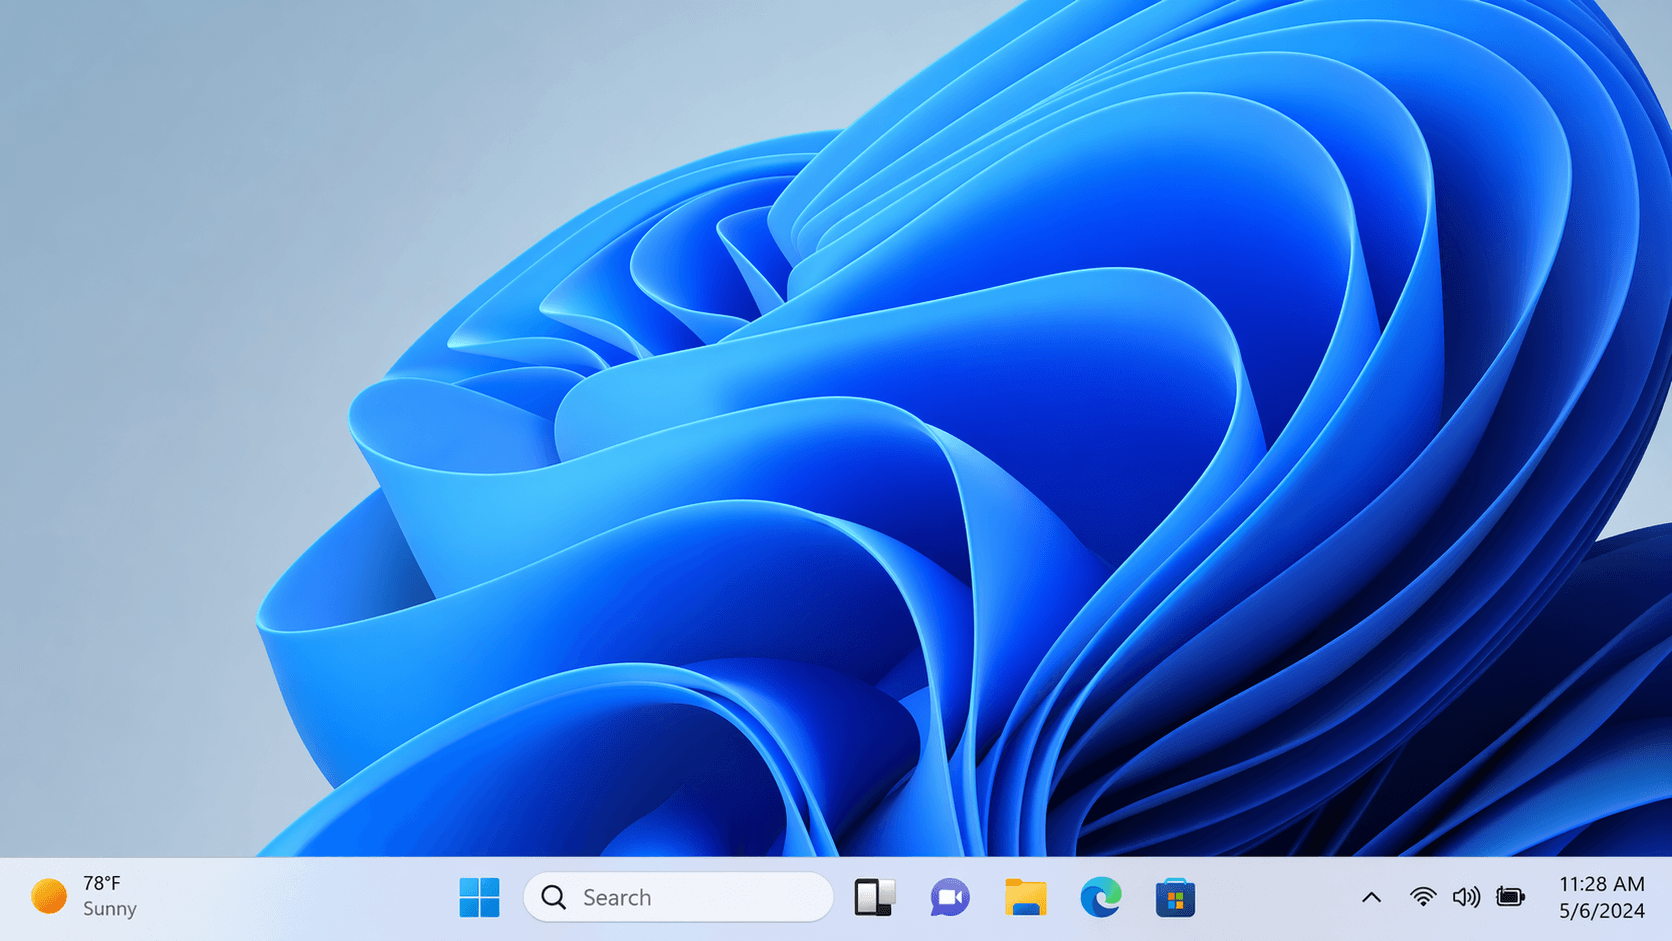Screen dimensions: 1672x941
Task: Open the weather widget sun icon
Action: (49, 896)
